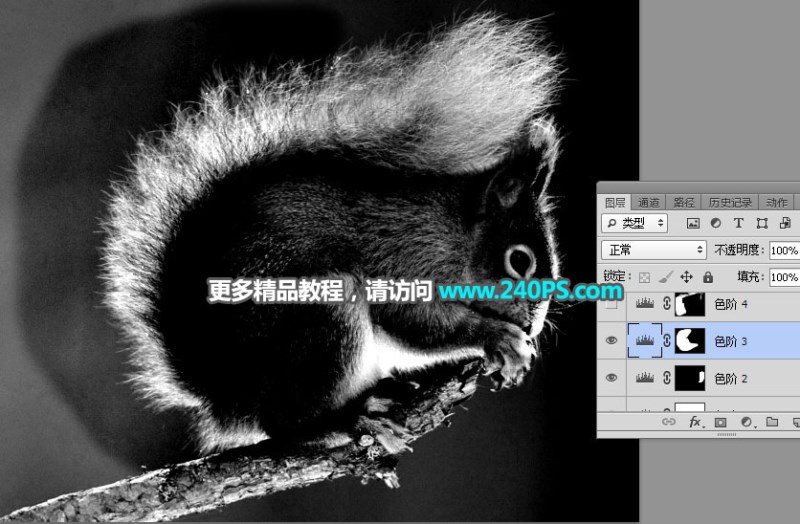Click levels adjustment icon of 色阶 2

[x=645, y=378]
